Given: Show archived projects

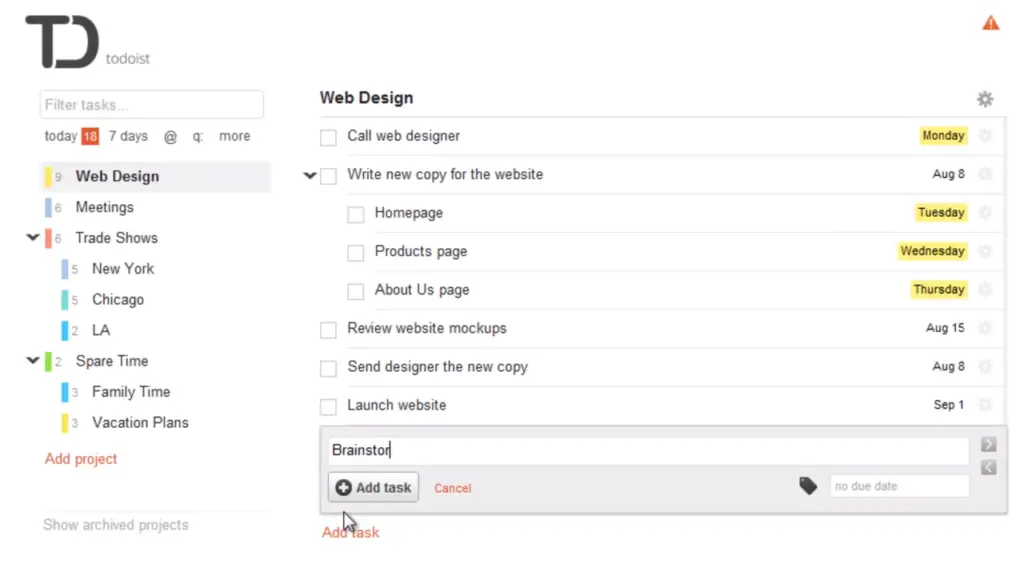Looking at the screenshot, I should click(x=115, y=524).
